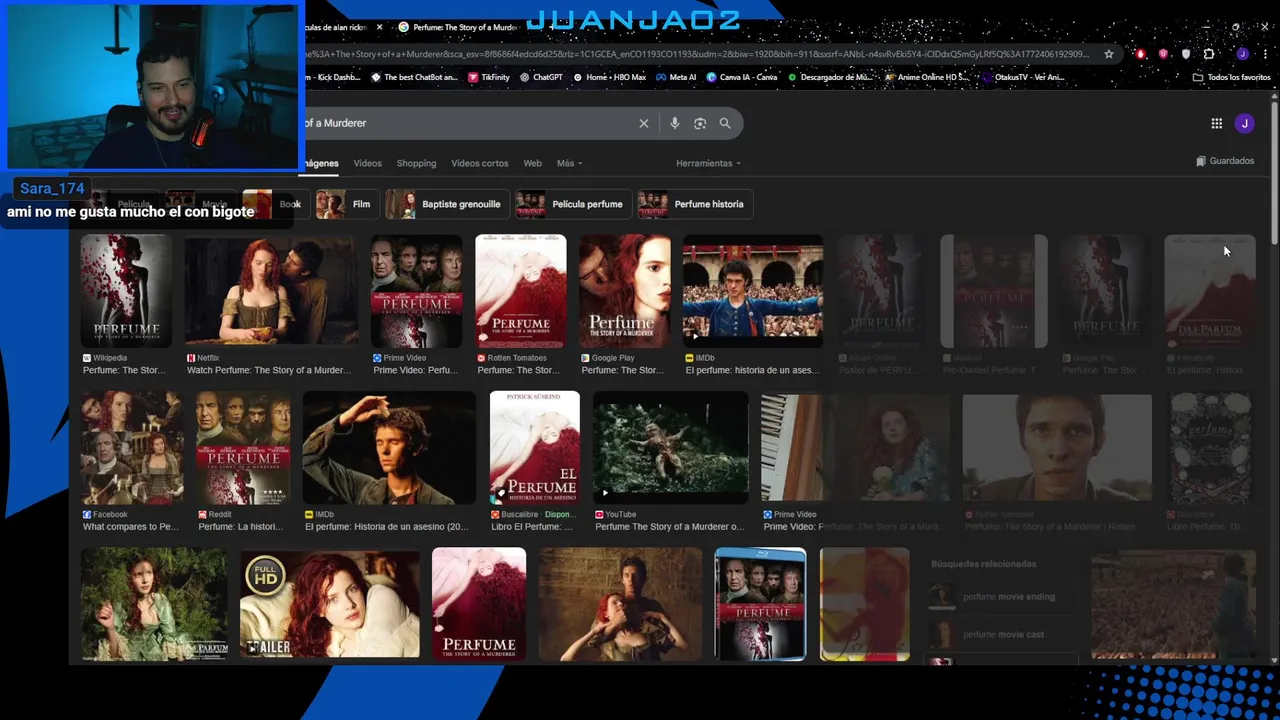The image size is (1280, 720).
Task: Open Guardados saved items
Action: [x=1225, y=161]
